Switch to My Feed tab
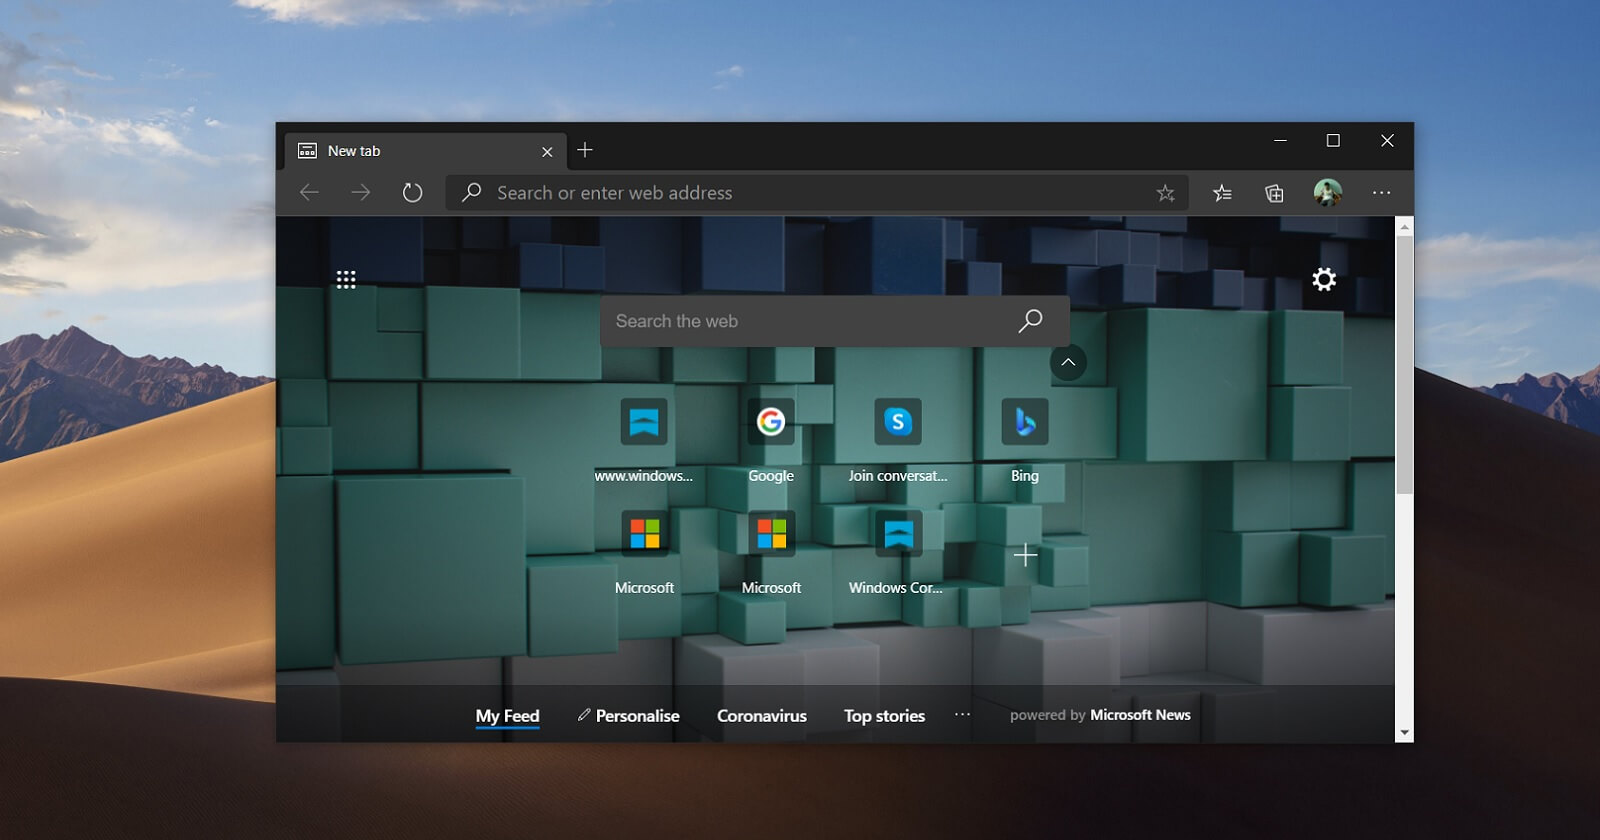 click(x=507, y=716)
